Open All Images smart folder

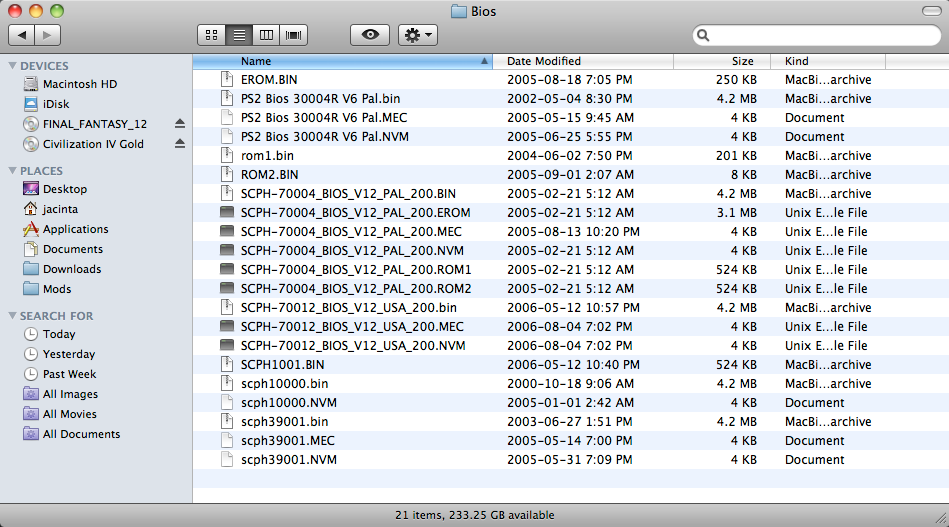(x=70, y=394)
